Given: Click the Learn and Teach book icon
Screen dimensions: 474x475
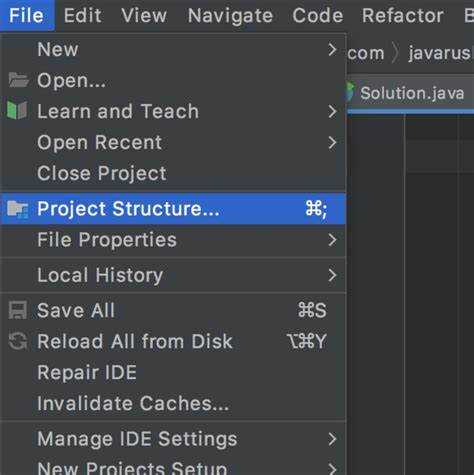Looking at the screenshot, I should tap(17, 110).
